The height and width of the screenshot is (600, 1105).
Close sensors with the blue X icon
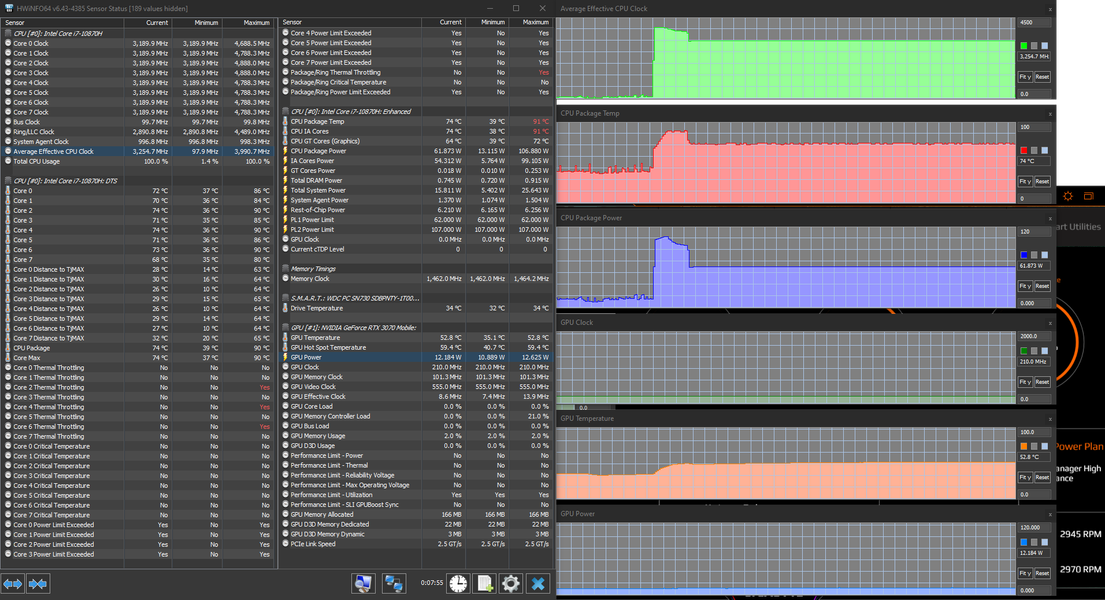pos(538,583)
